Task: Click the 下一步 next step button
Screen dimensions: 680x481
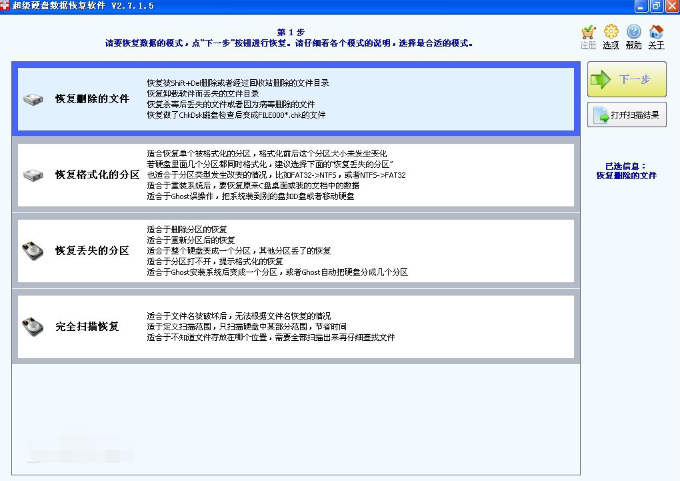Action: [x=627, y=79]
